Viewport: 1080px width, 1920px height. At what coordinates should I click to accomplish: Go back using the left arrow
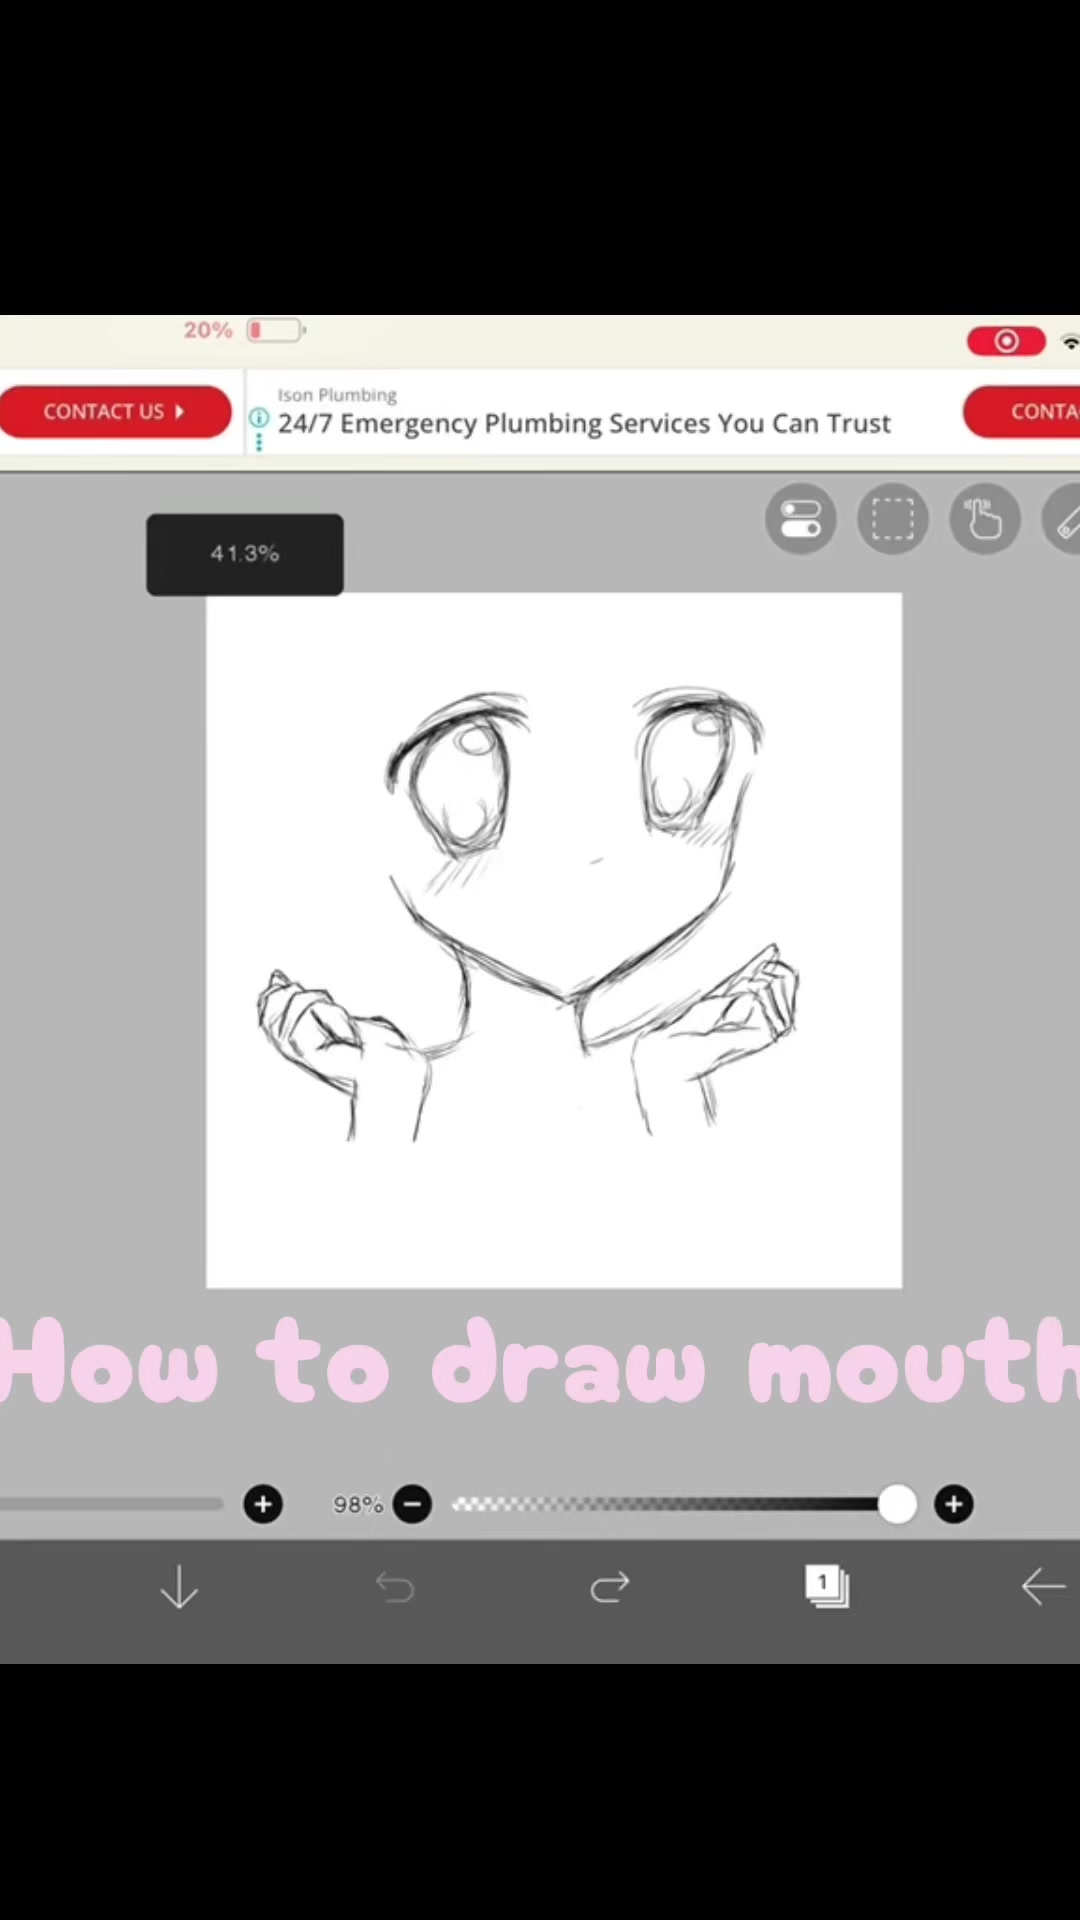pyautogui.click(x=1043, y=1587)
